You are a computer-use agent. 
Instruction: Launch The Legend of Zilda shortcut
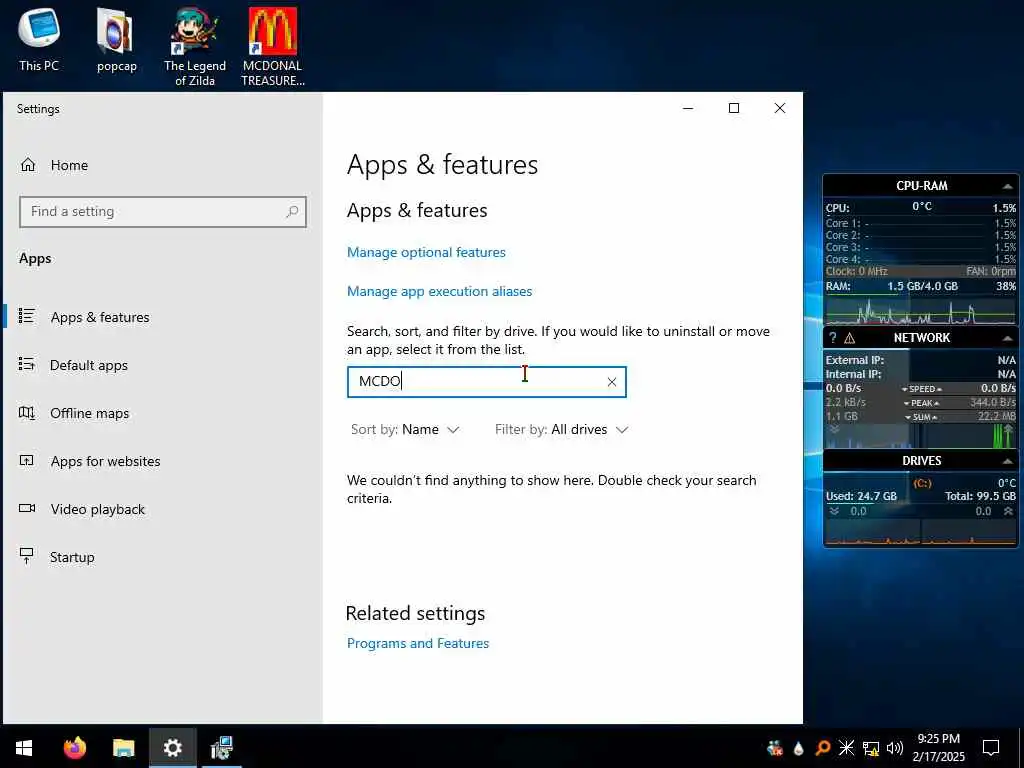coord(195,47)
